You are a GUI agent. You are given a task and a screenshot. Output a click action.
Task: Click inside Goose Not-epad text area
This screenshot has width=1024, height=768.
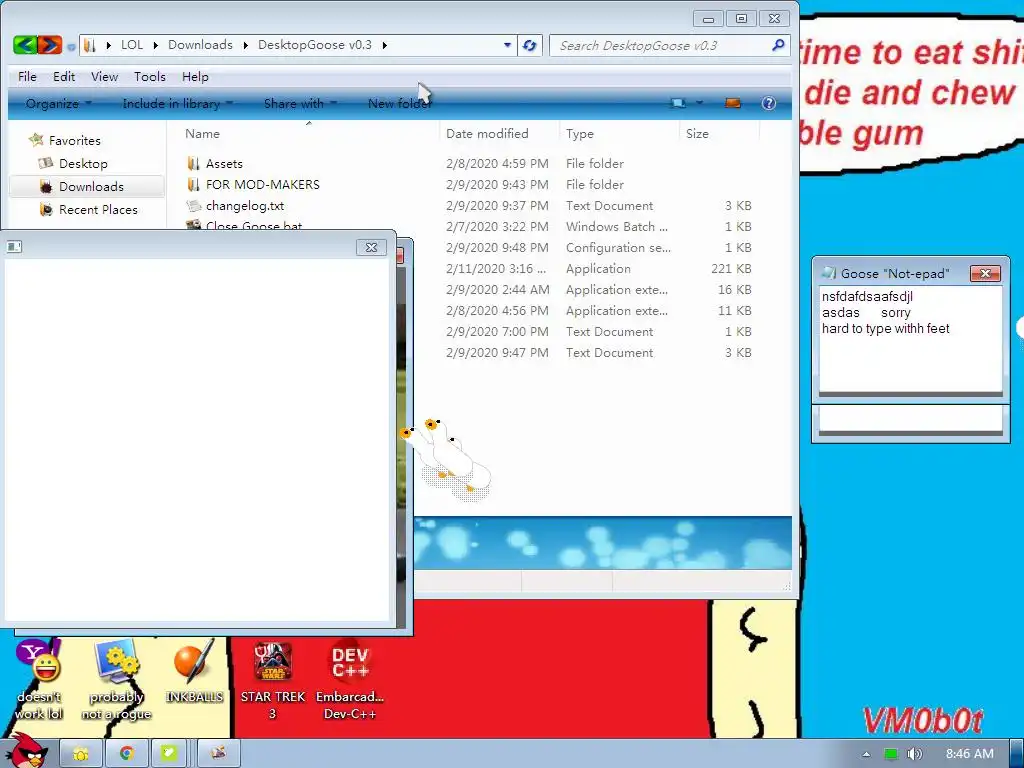click(910, 338)
